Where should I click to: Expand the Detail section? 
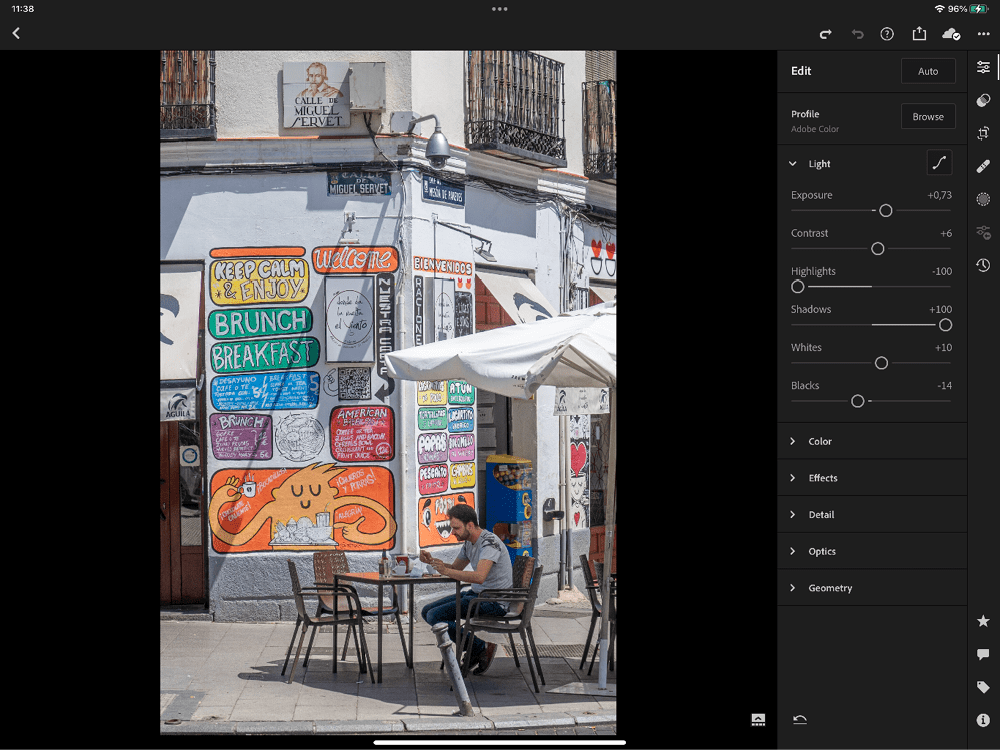872,515
